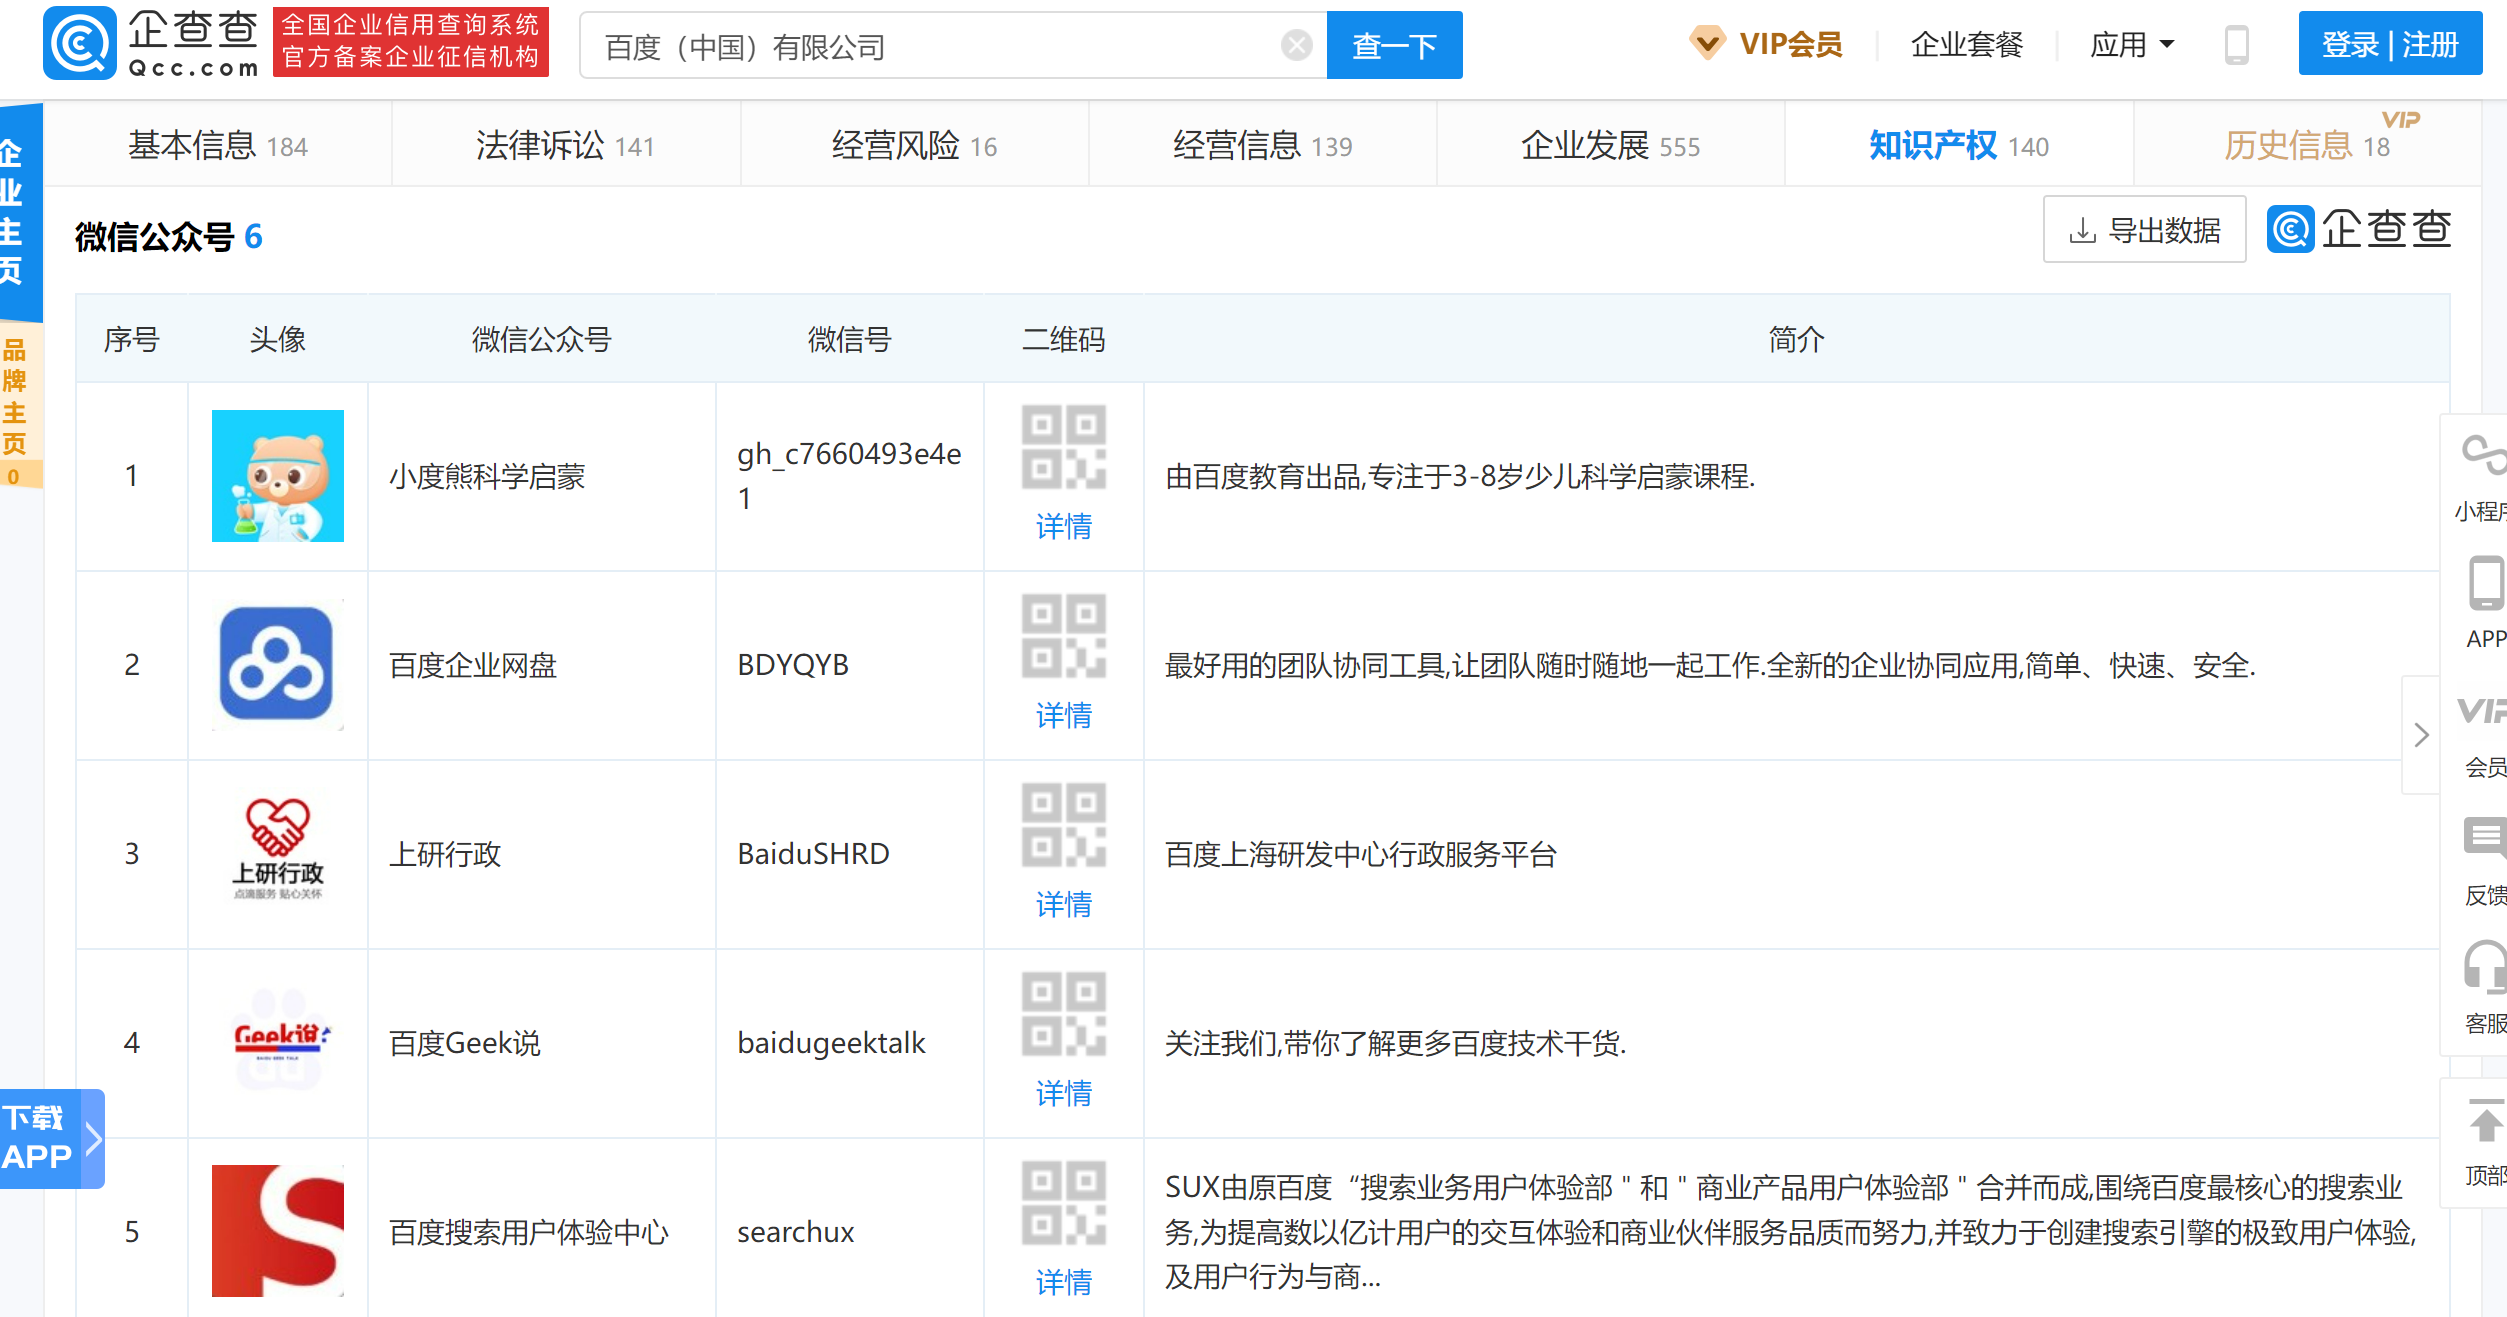Open 详情 link in 百度企业网盘 row
Image resolution: width=2507 pixels, height=1317 pixels.
pyautogui.click(x=1064, y=716)
